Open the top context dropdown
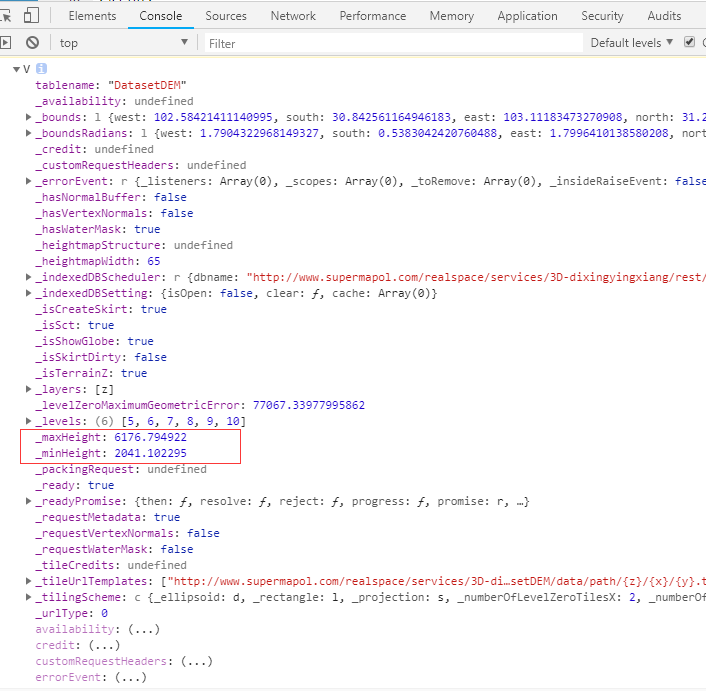Screen dimensions: 706x691 pos(124,43)
